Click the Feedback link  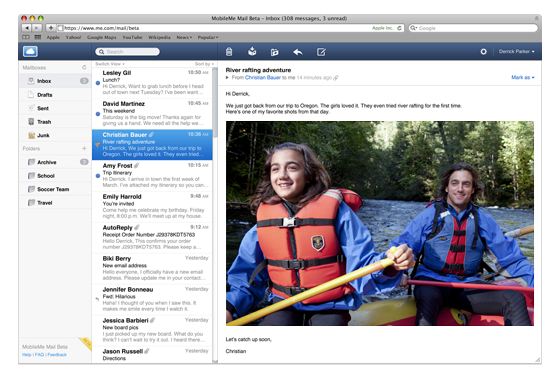pyautogui.click(x=57, y=355)
